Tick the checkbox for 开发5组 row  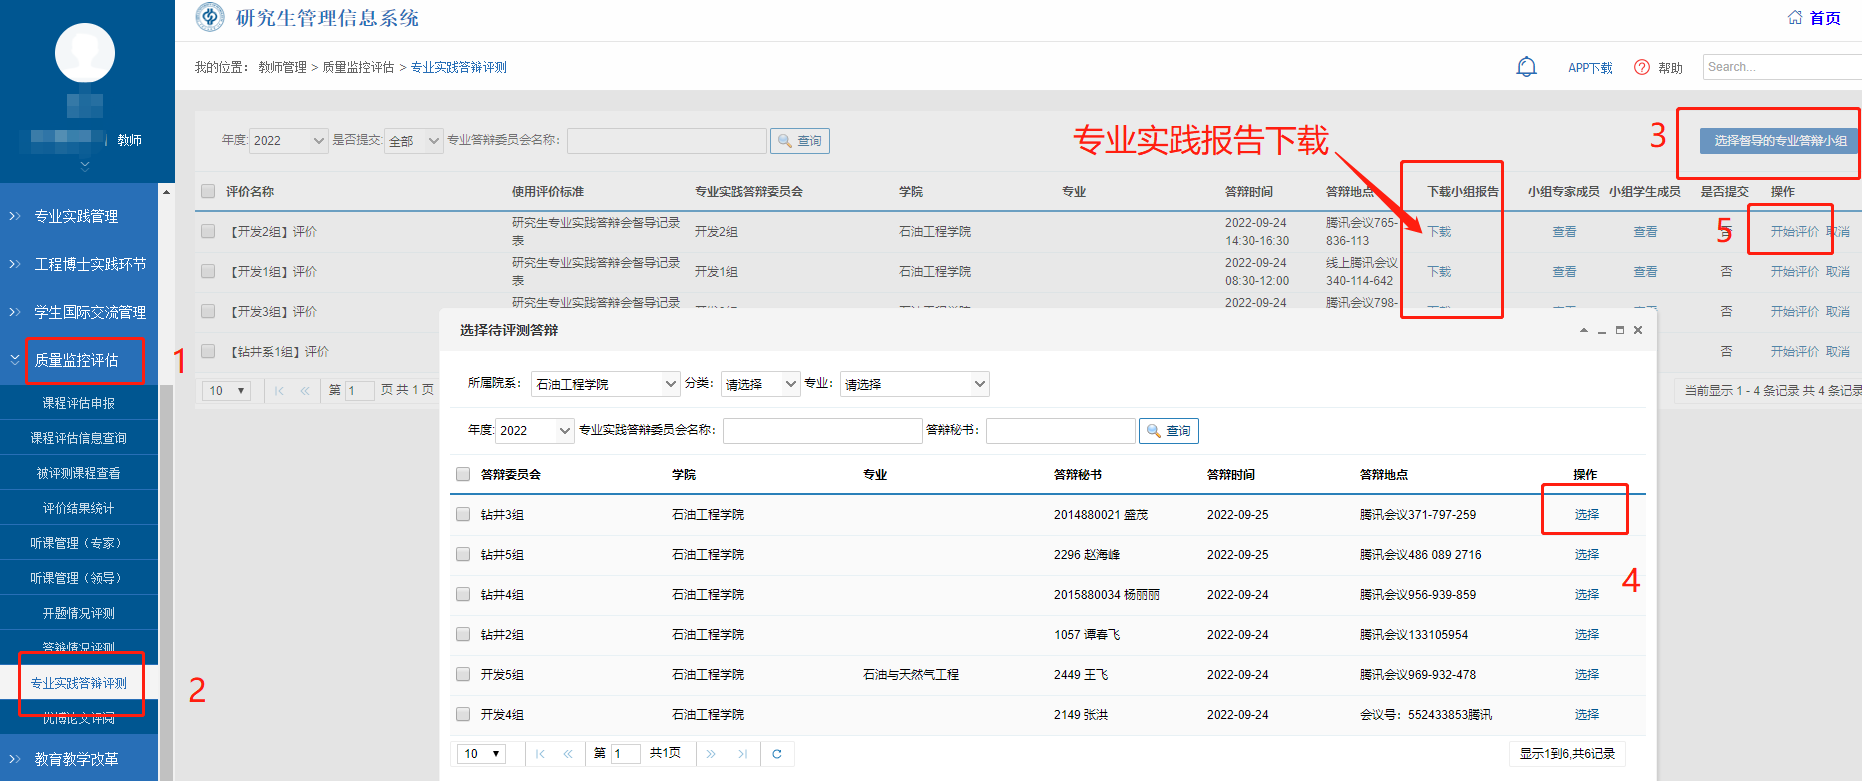pyautogui.click(x=463, y=674)
